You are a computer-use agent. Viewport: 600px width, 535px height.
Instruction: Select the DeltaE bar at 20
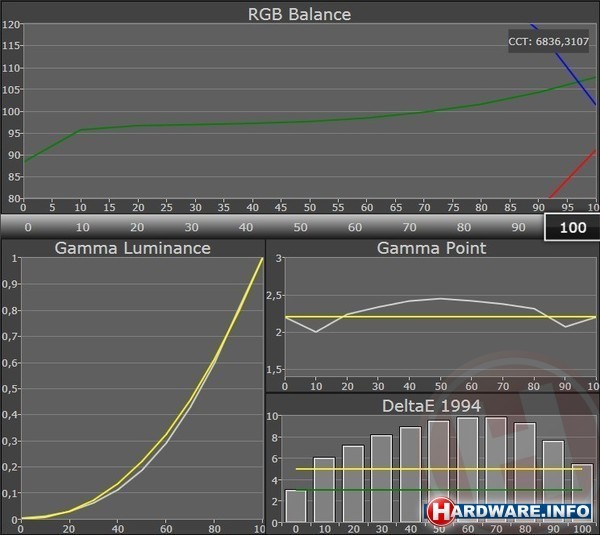pos(353,484)
